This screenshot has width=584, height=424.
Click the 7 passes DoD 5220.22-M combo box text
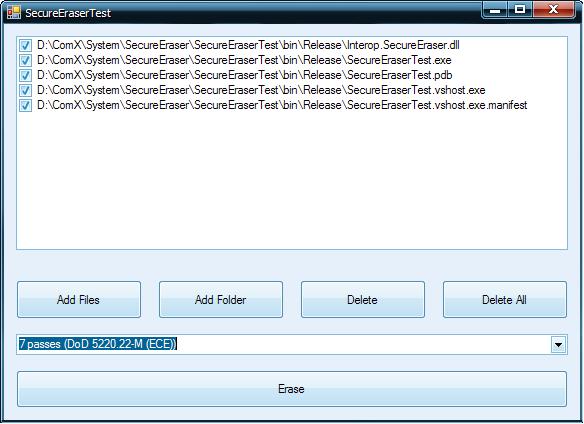(x=98, y=344)
